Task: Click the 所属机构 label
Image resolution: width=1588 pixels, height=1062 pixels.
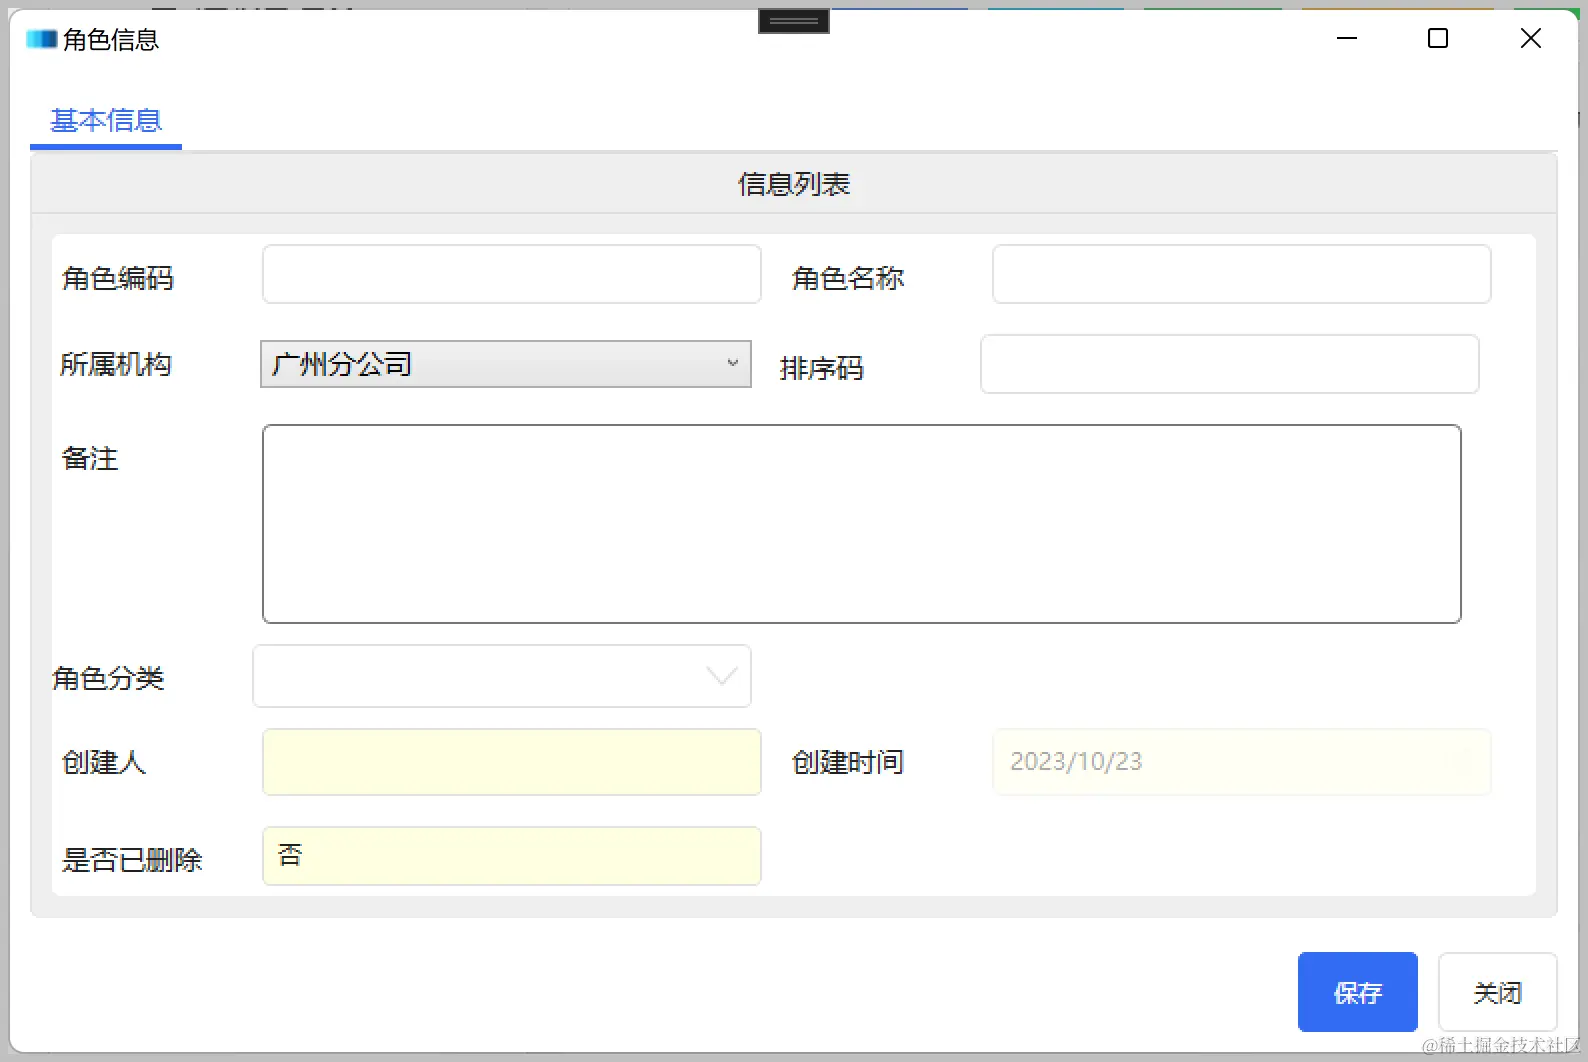Action: [x=116, y=364]
